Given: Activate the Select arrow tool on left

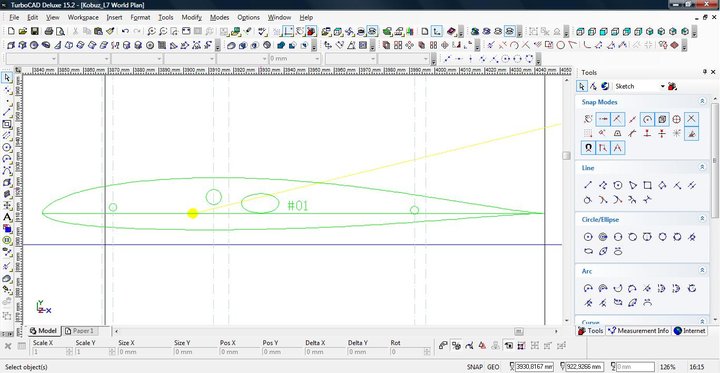Looking at the screenshot, I should pos(7,78).
